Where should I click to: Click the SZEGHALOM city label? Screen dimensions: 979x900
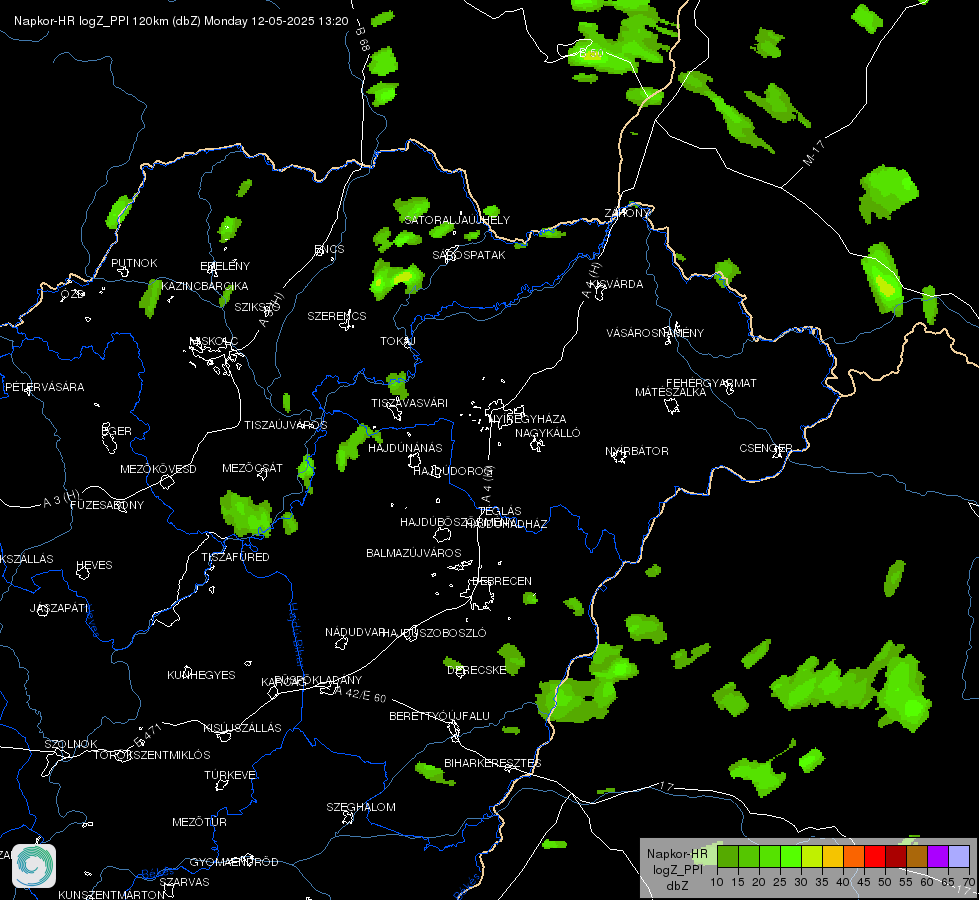tap(361, 807)
